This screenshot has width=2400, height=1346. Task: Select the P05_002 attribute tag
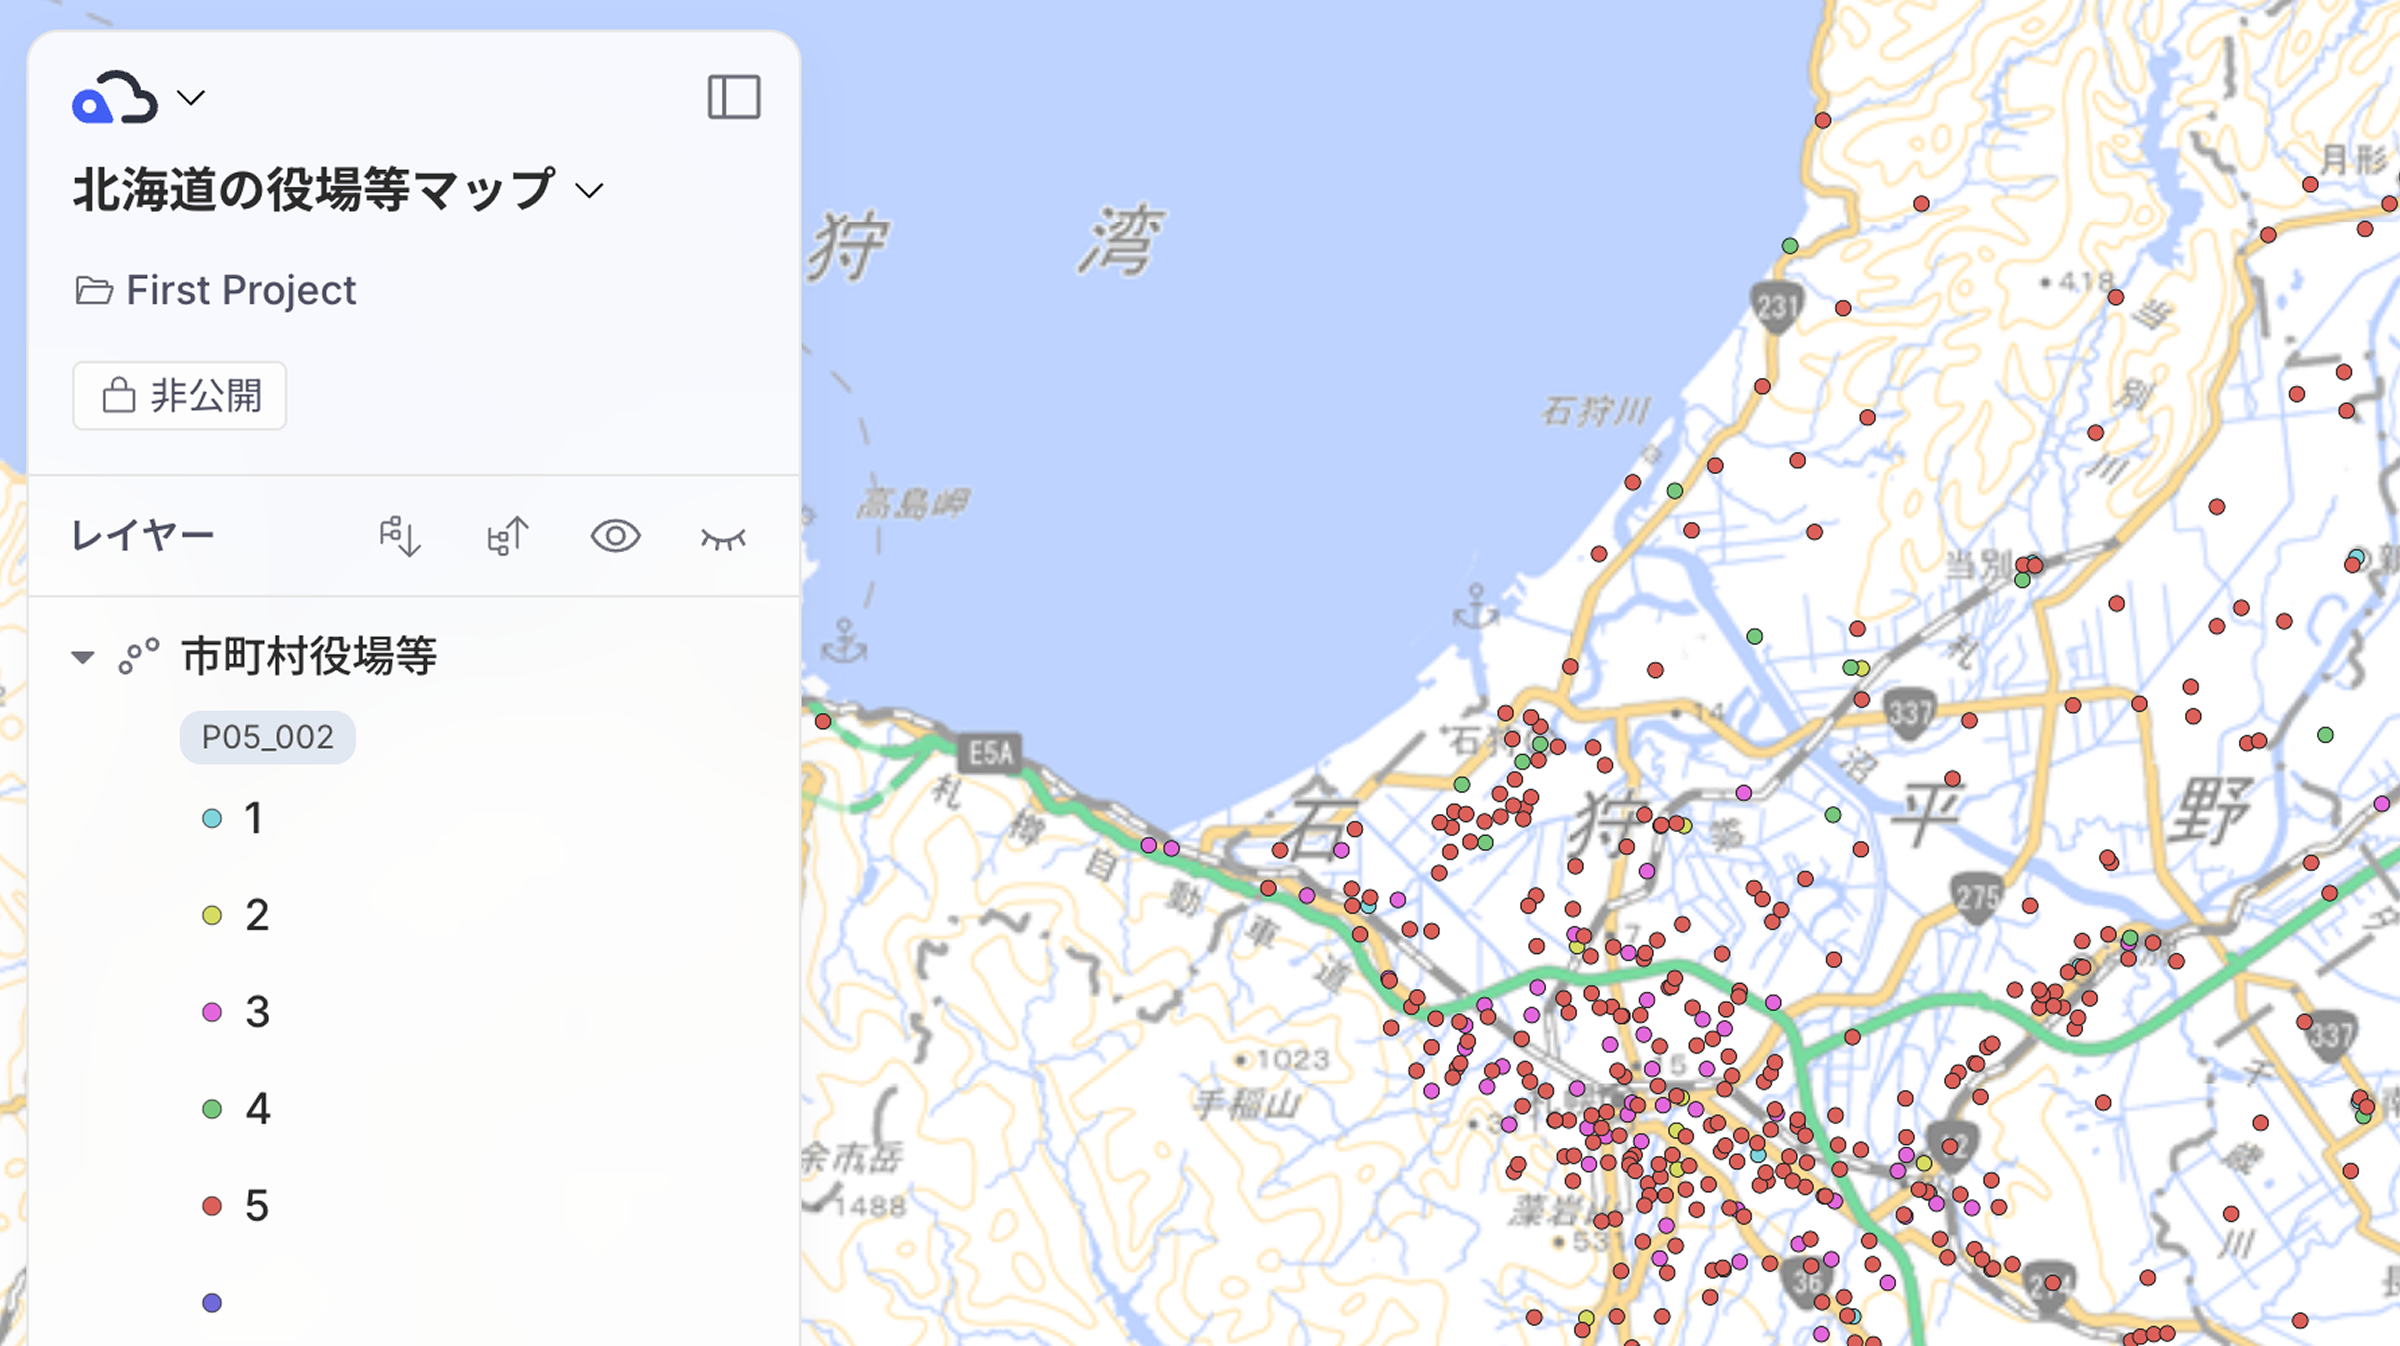coord(267,737)
